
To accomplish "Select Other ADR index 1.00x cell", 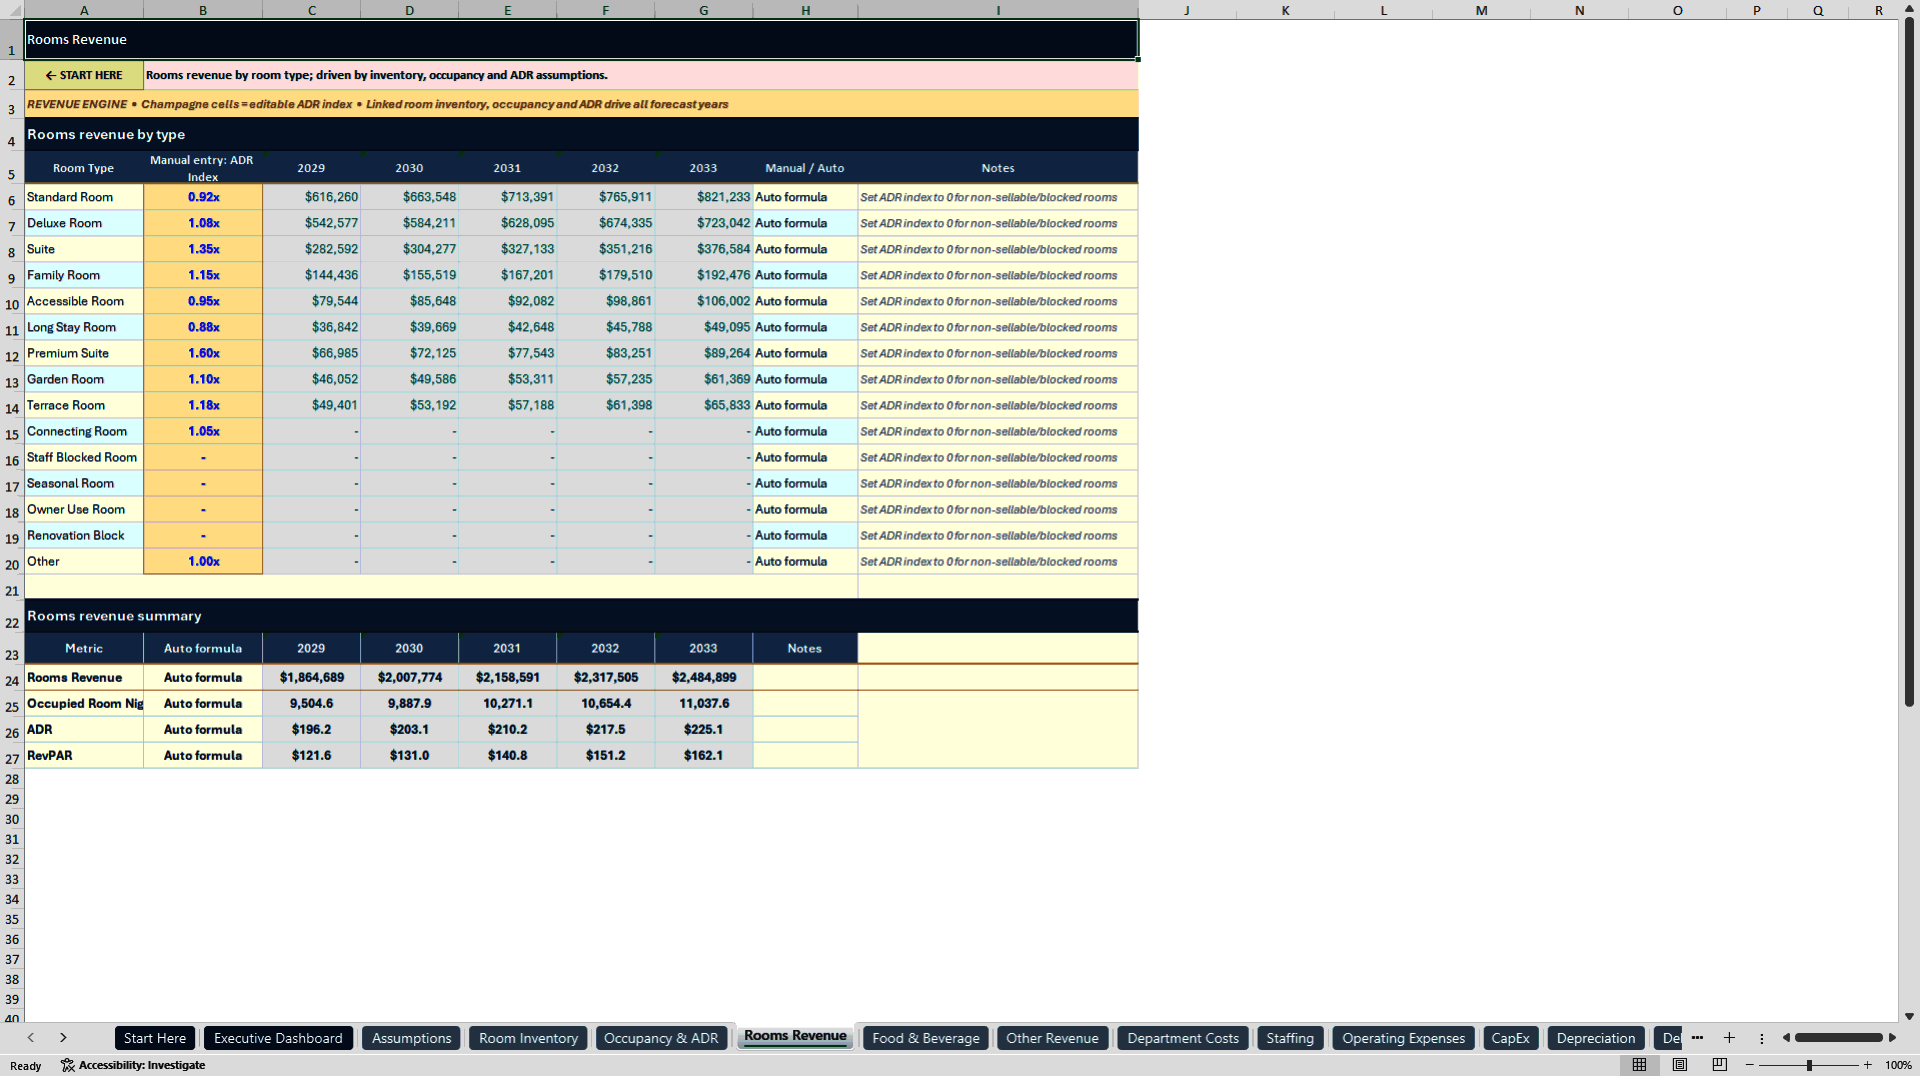I will tap(203, 561).
